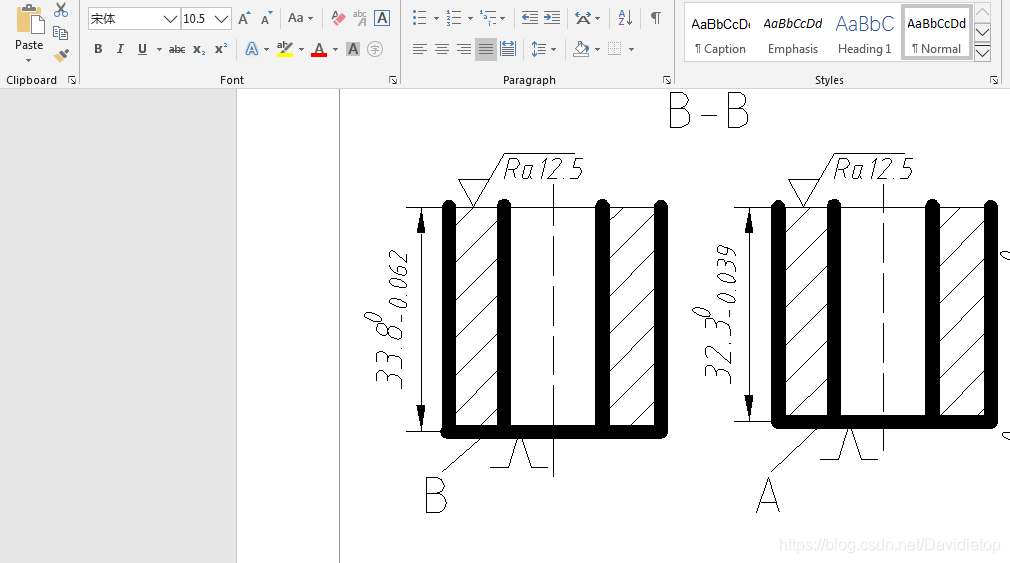This screenshot has width=1010, height=563.
Task: Toggle Subscript formatting
Action: (x=199, y=49)
